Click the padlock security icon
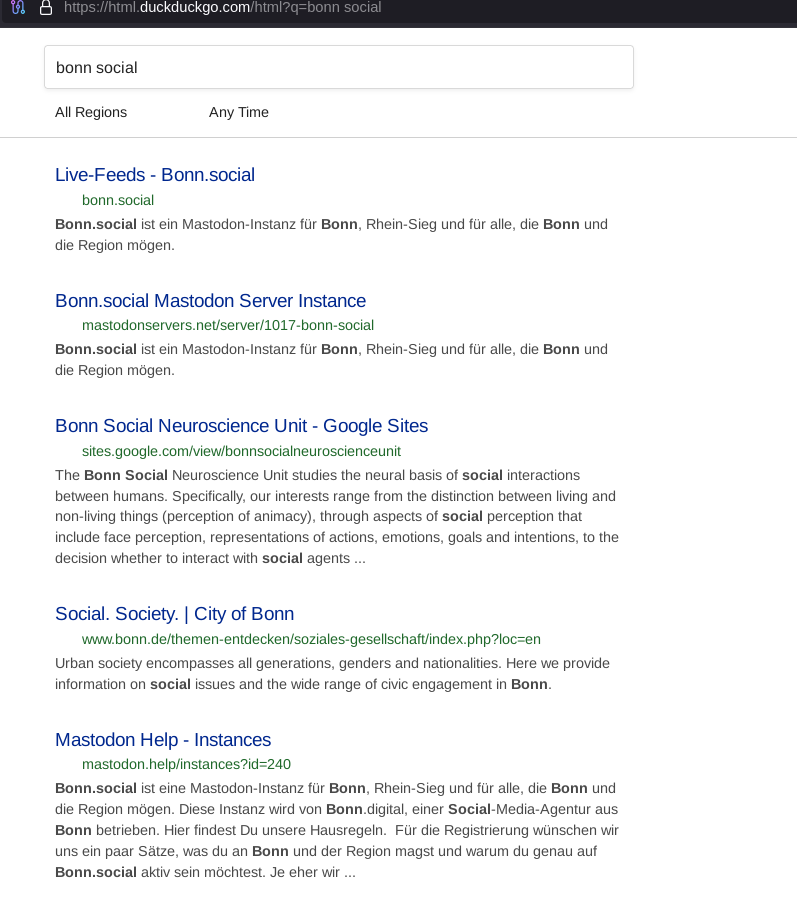The height and width of the screenshot is (898, 797). 45,7
